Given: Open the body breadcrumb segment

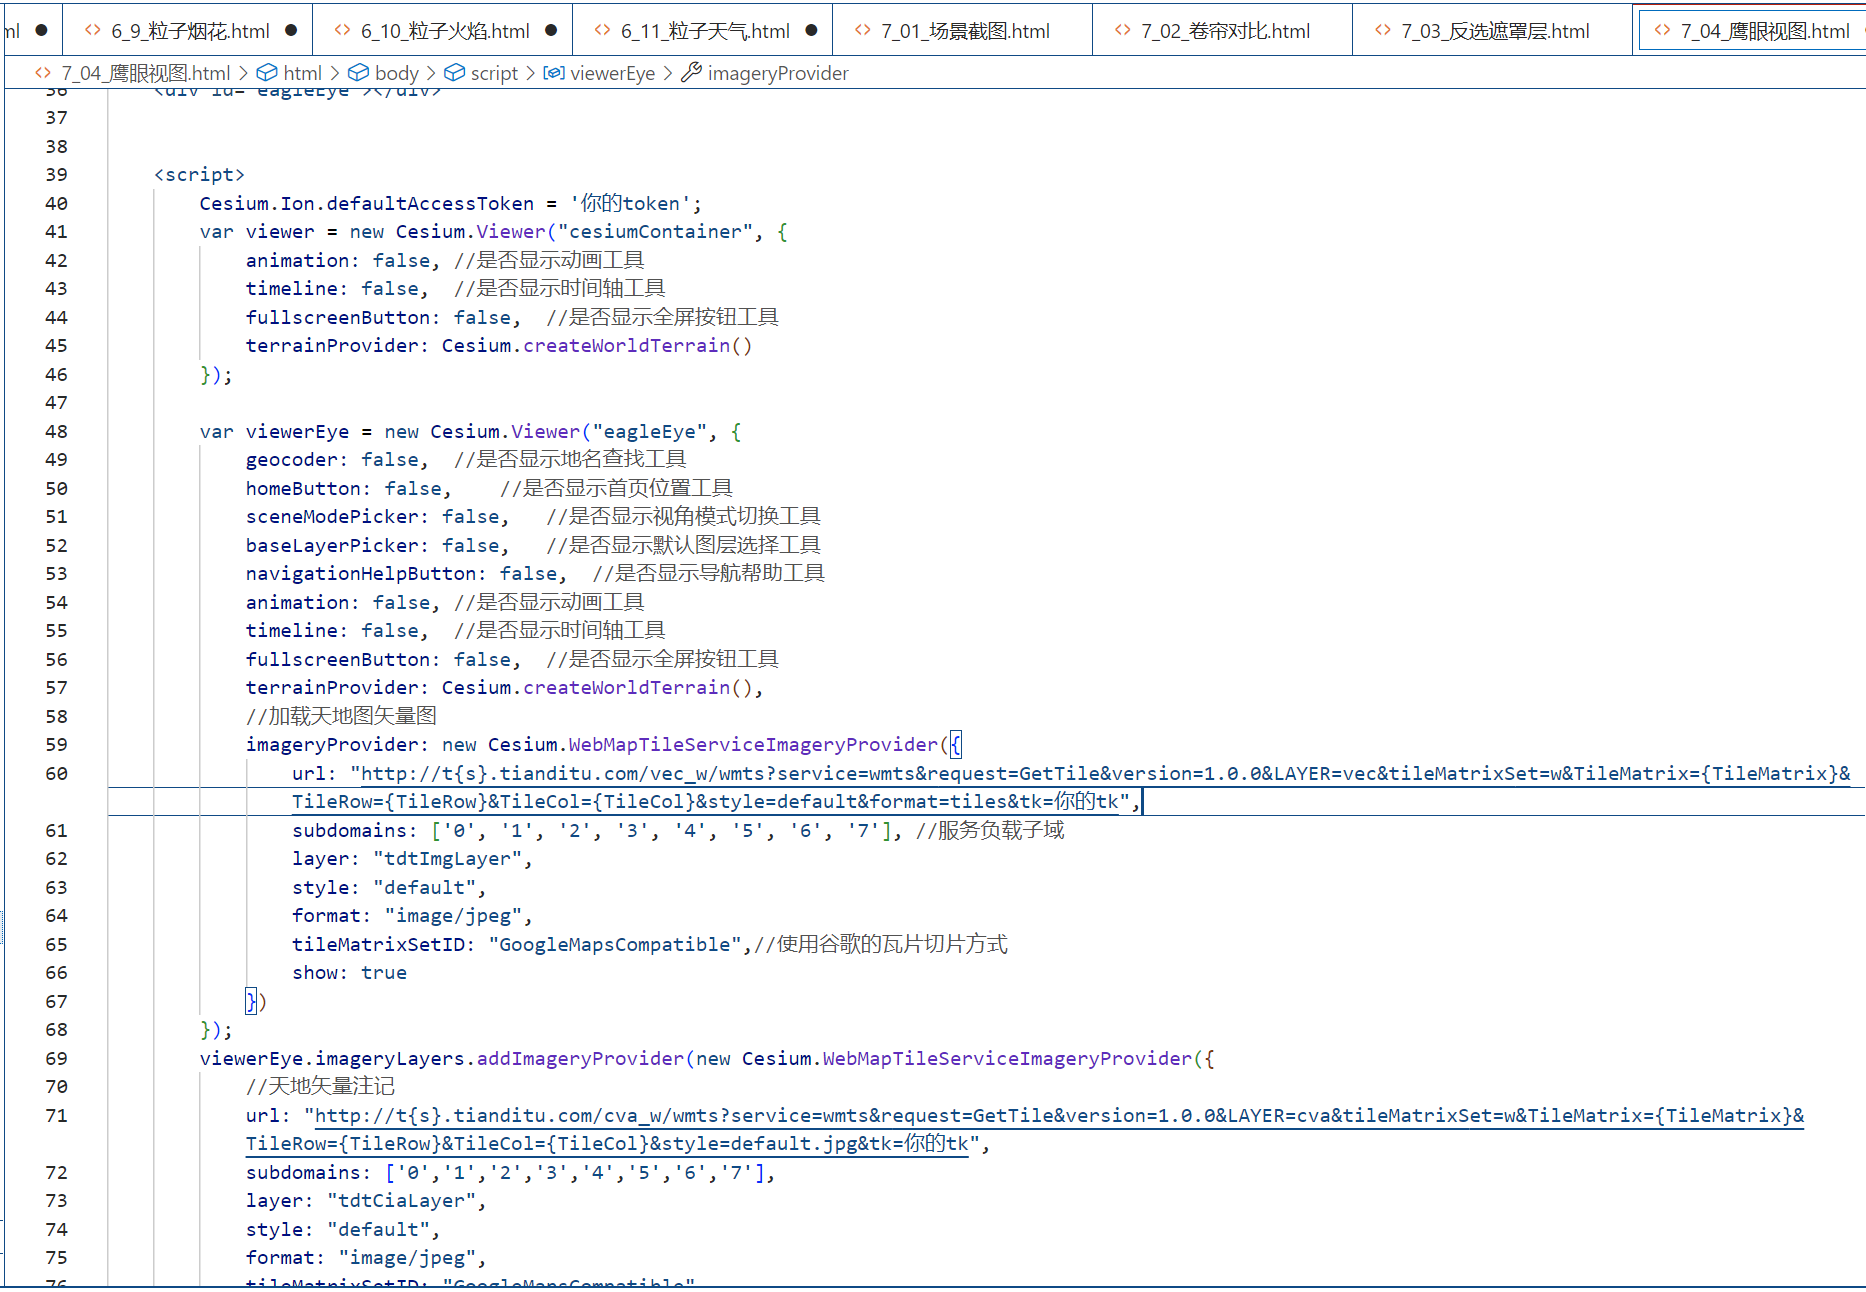Looking at the screenshot, I should point(397,73).
